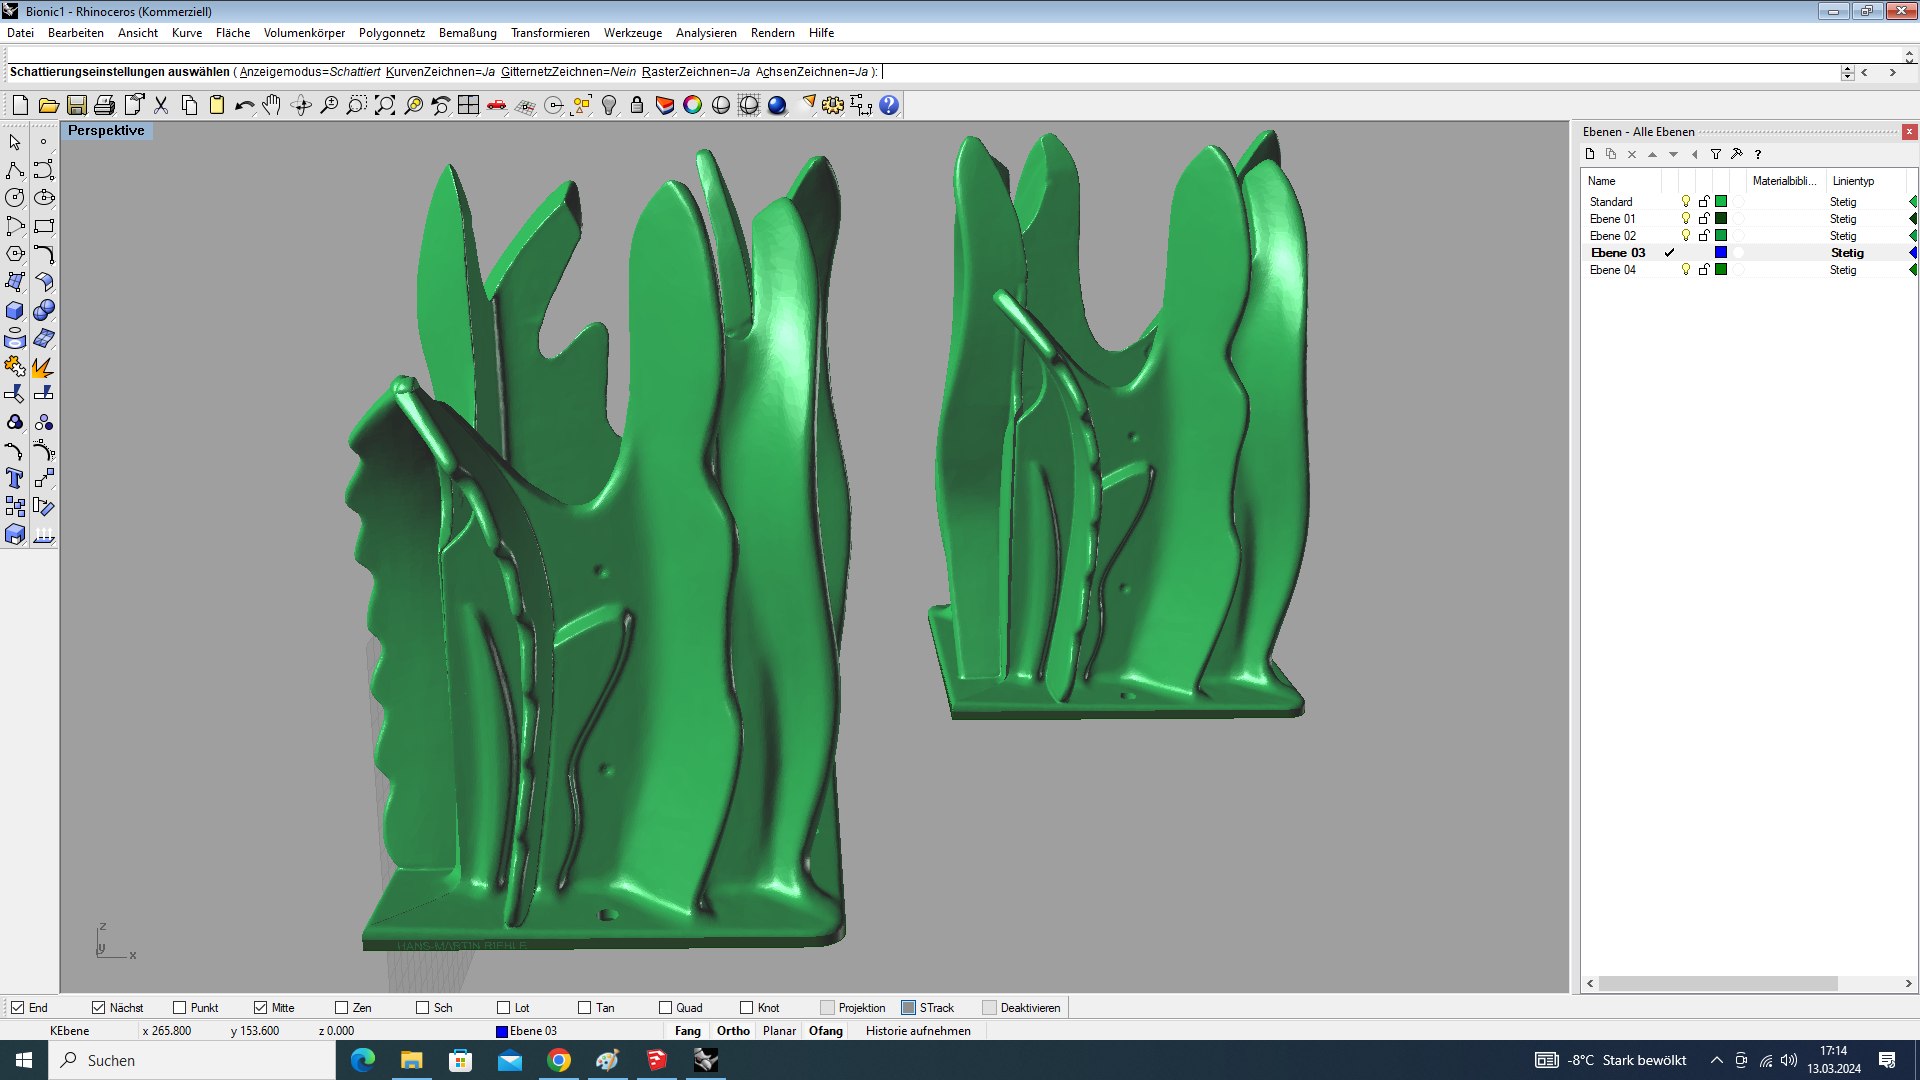Select the Undo arrow icon
The image size is (1920, 1080).
(244, 105)
